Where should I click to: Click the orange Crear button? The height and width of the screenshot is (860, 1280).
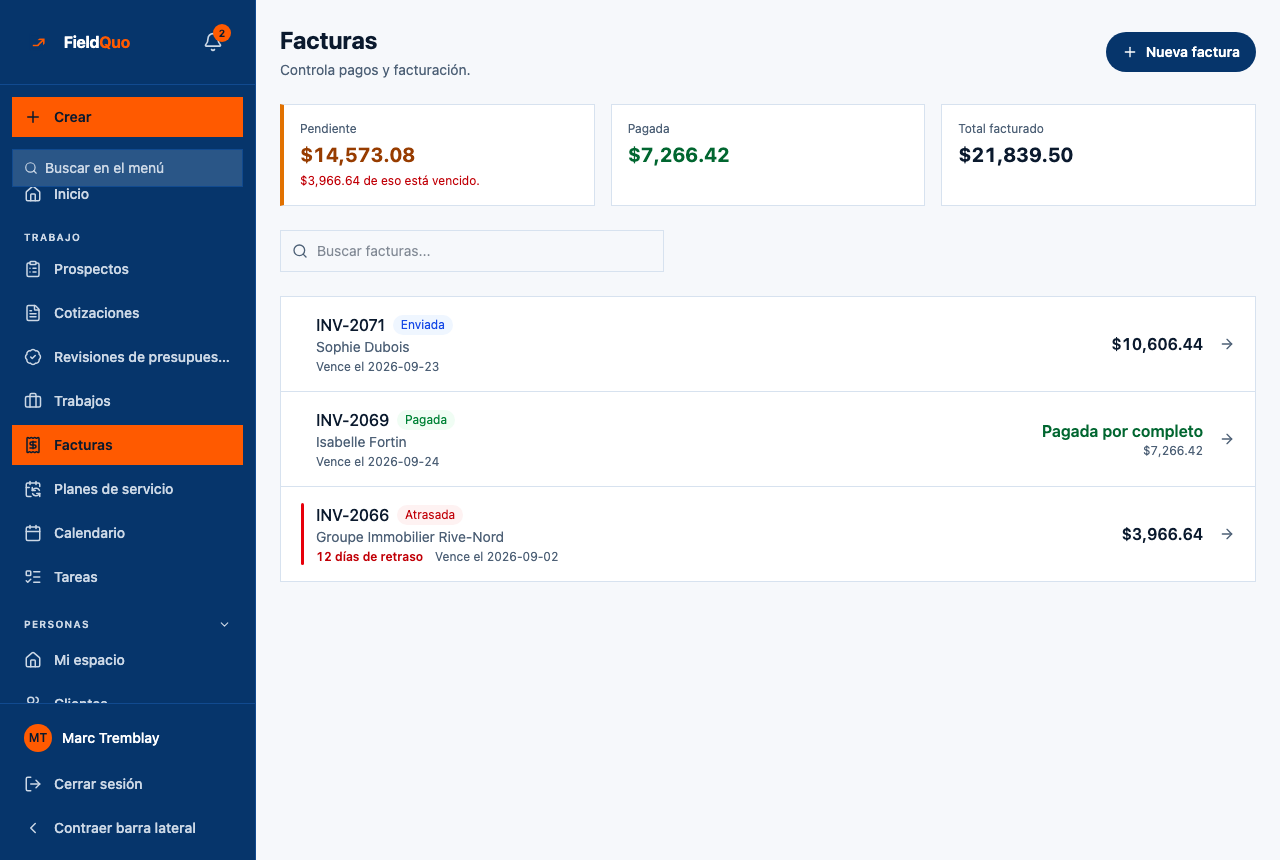[128, 117]
